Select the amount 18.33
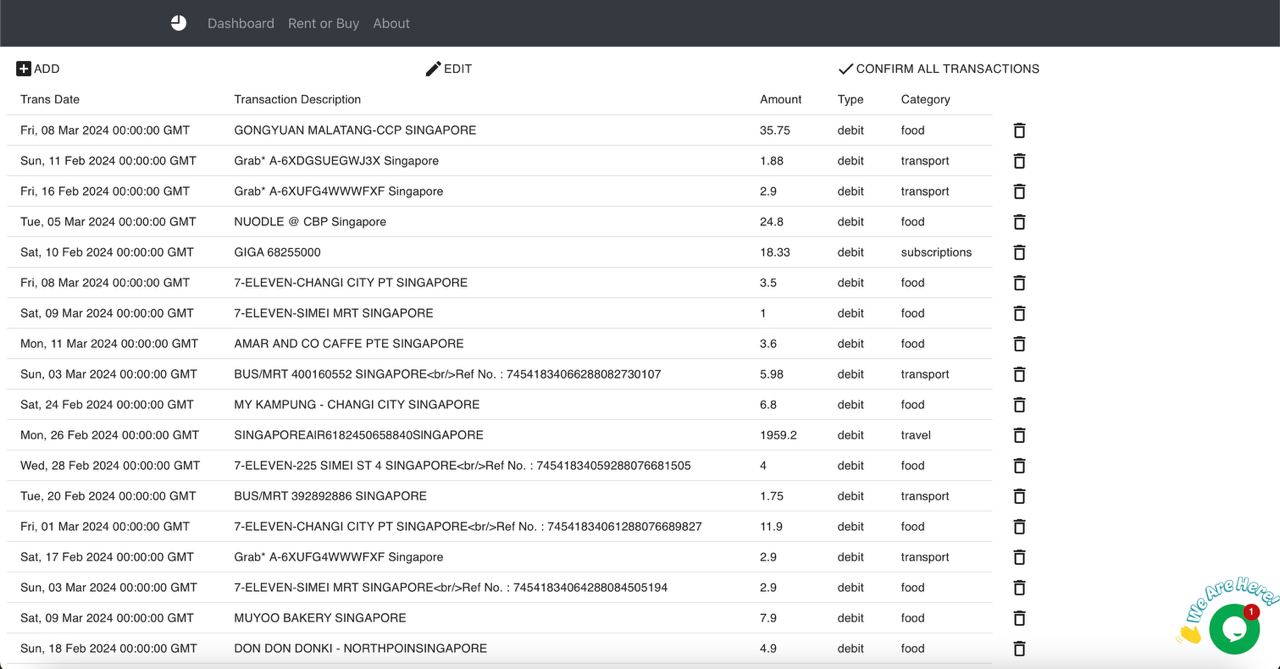This screenshot has width=1280, height=669. point(775,252)
